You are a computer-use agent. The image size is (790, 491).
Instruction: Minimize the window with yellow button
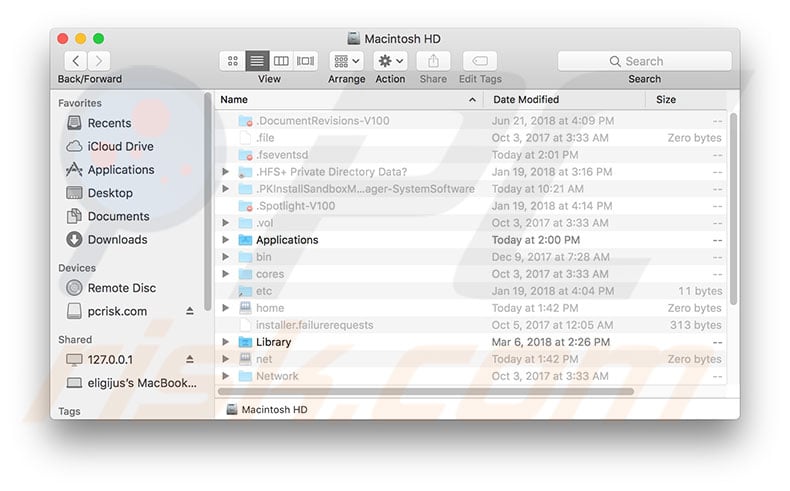tap(81, 38)
